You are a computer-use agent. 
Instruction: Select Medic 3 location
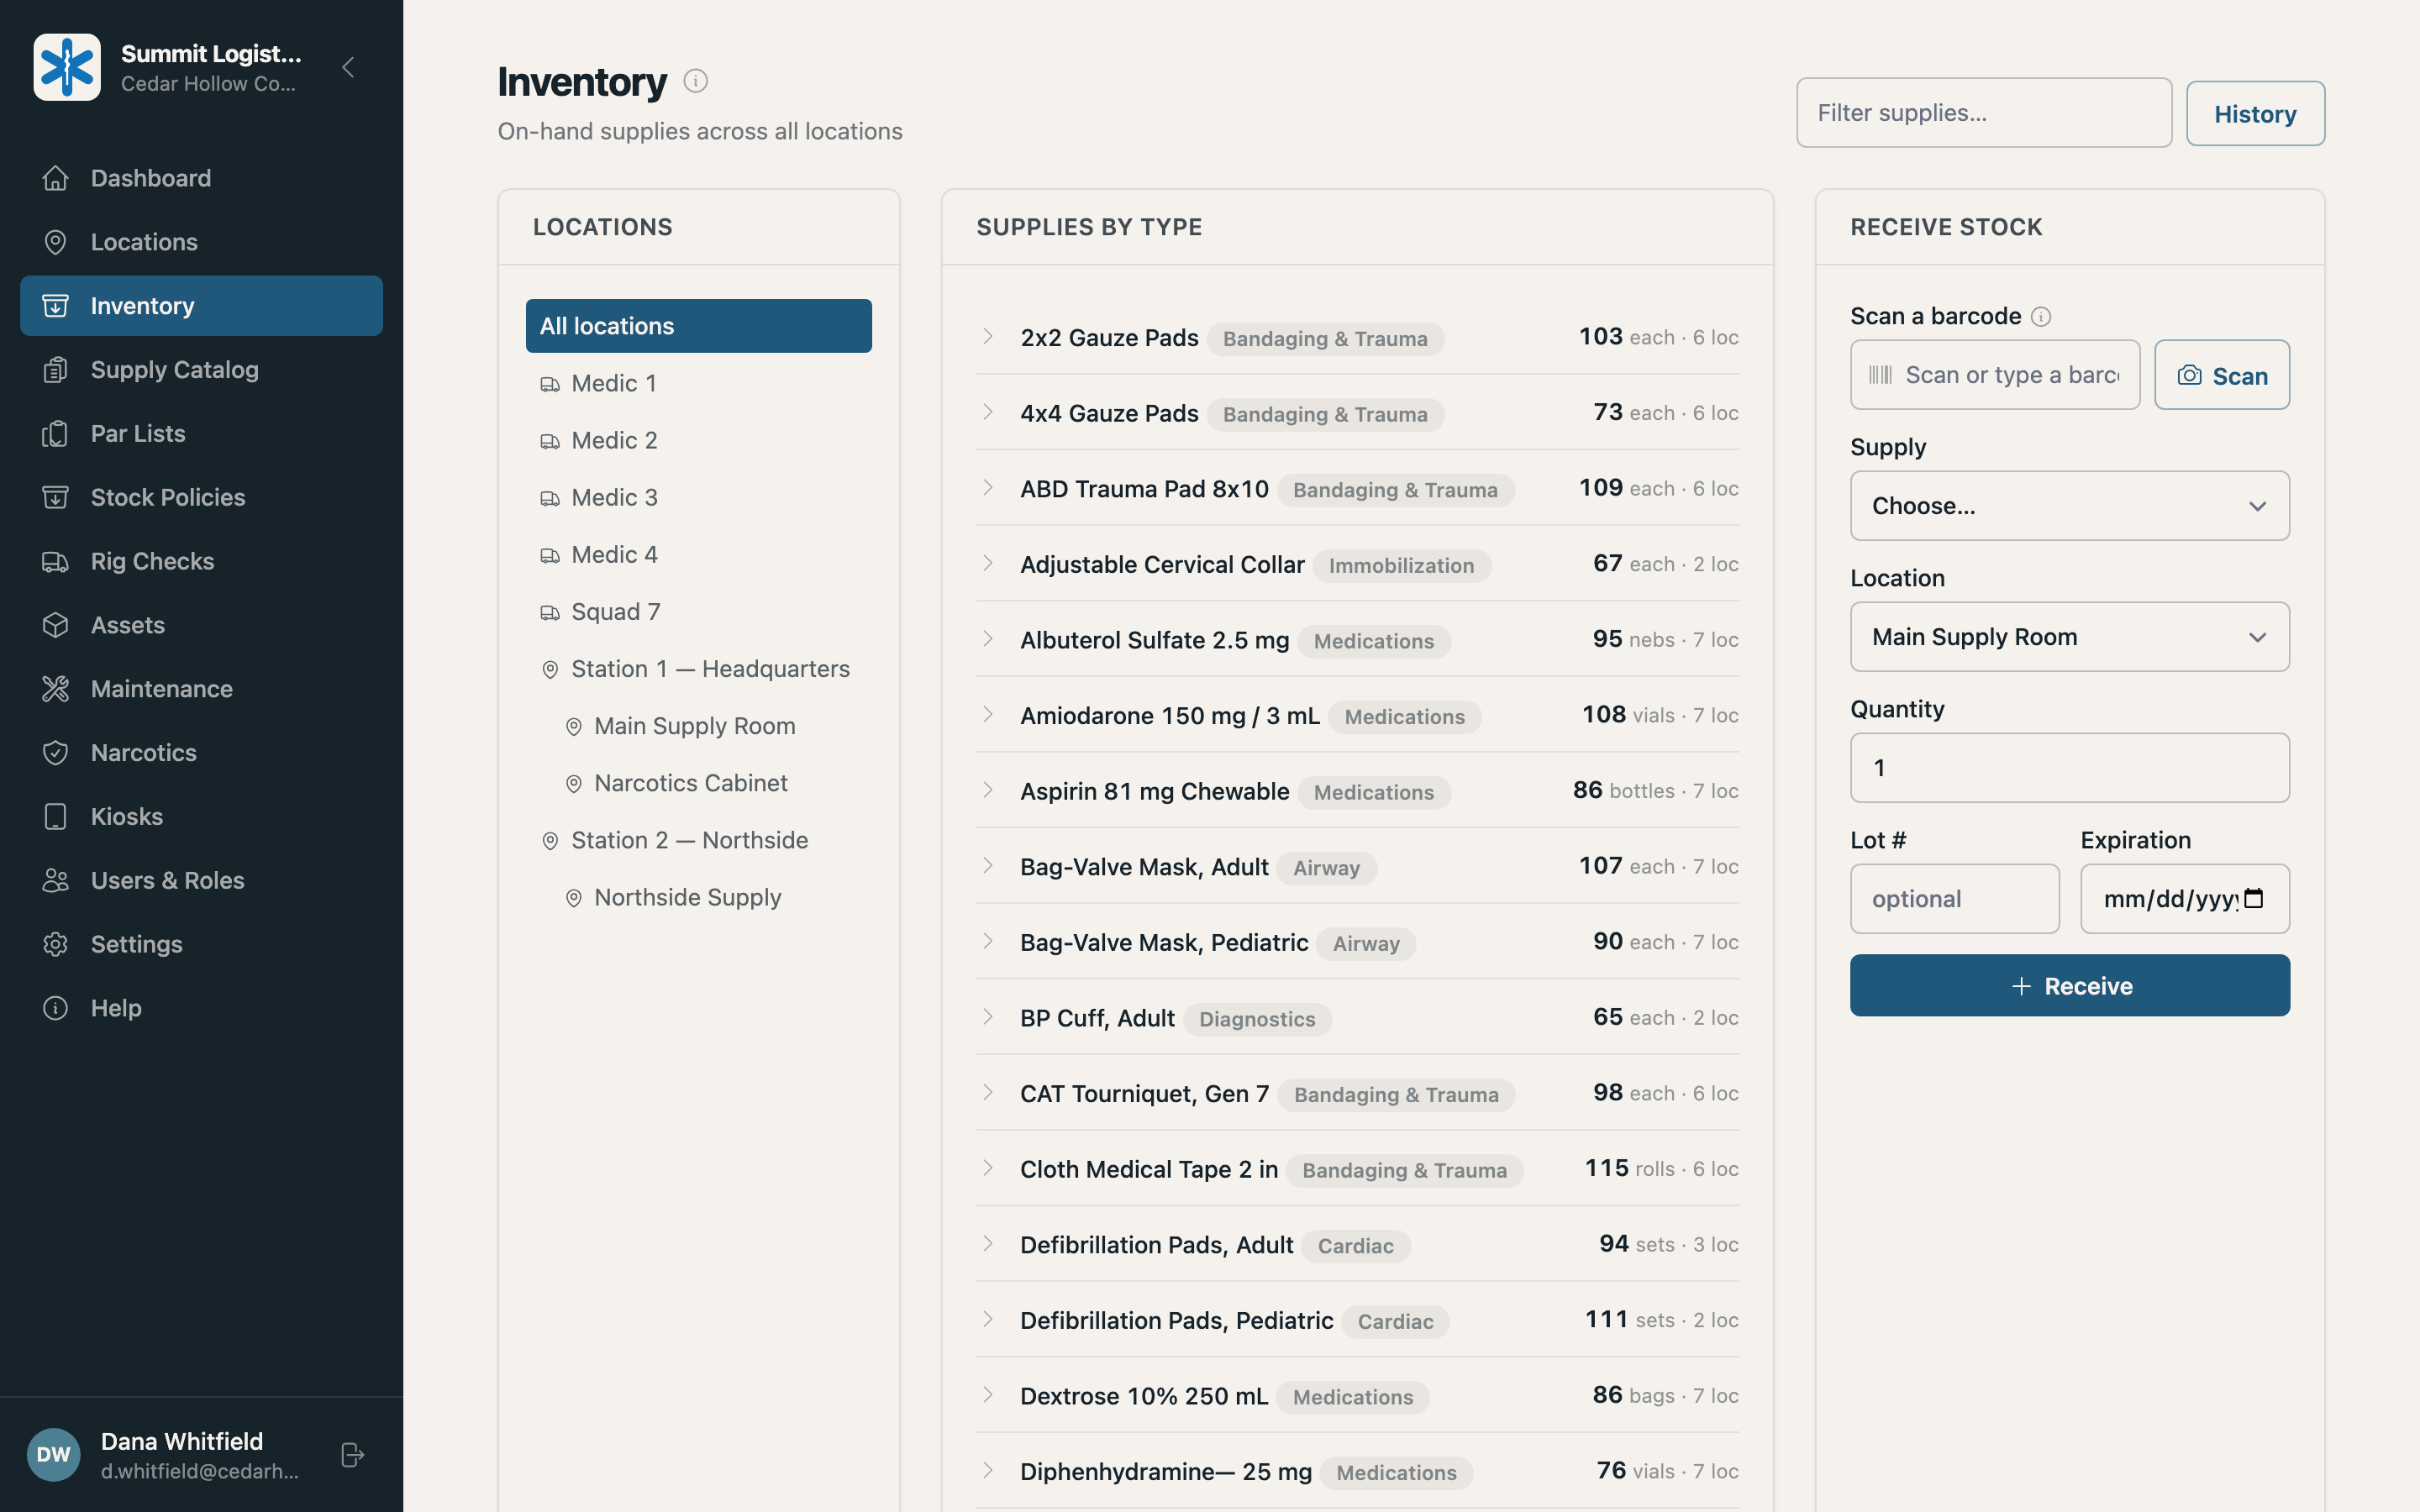click(x=699, y=498)
